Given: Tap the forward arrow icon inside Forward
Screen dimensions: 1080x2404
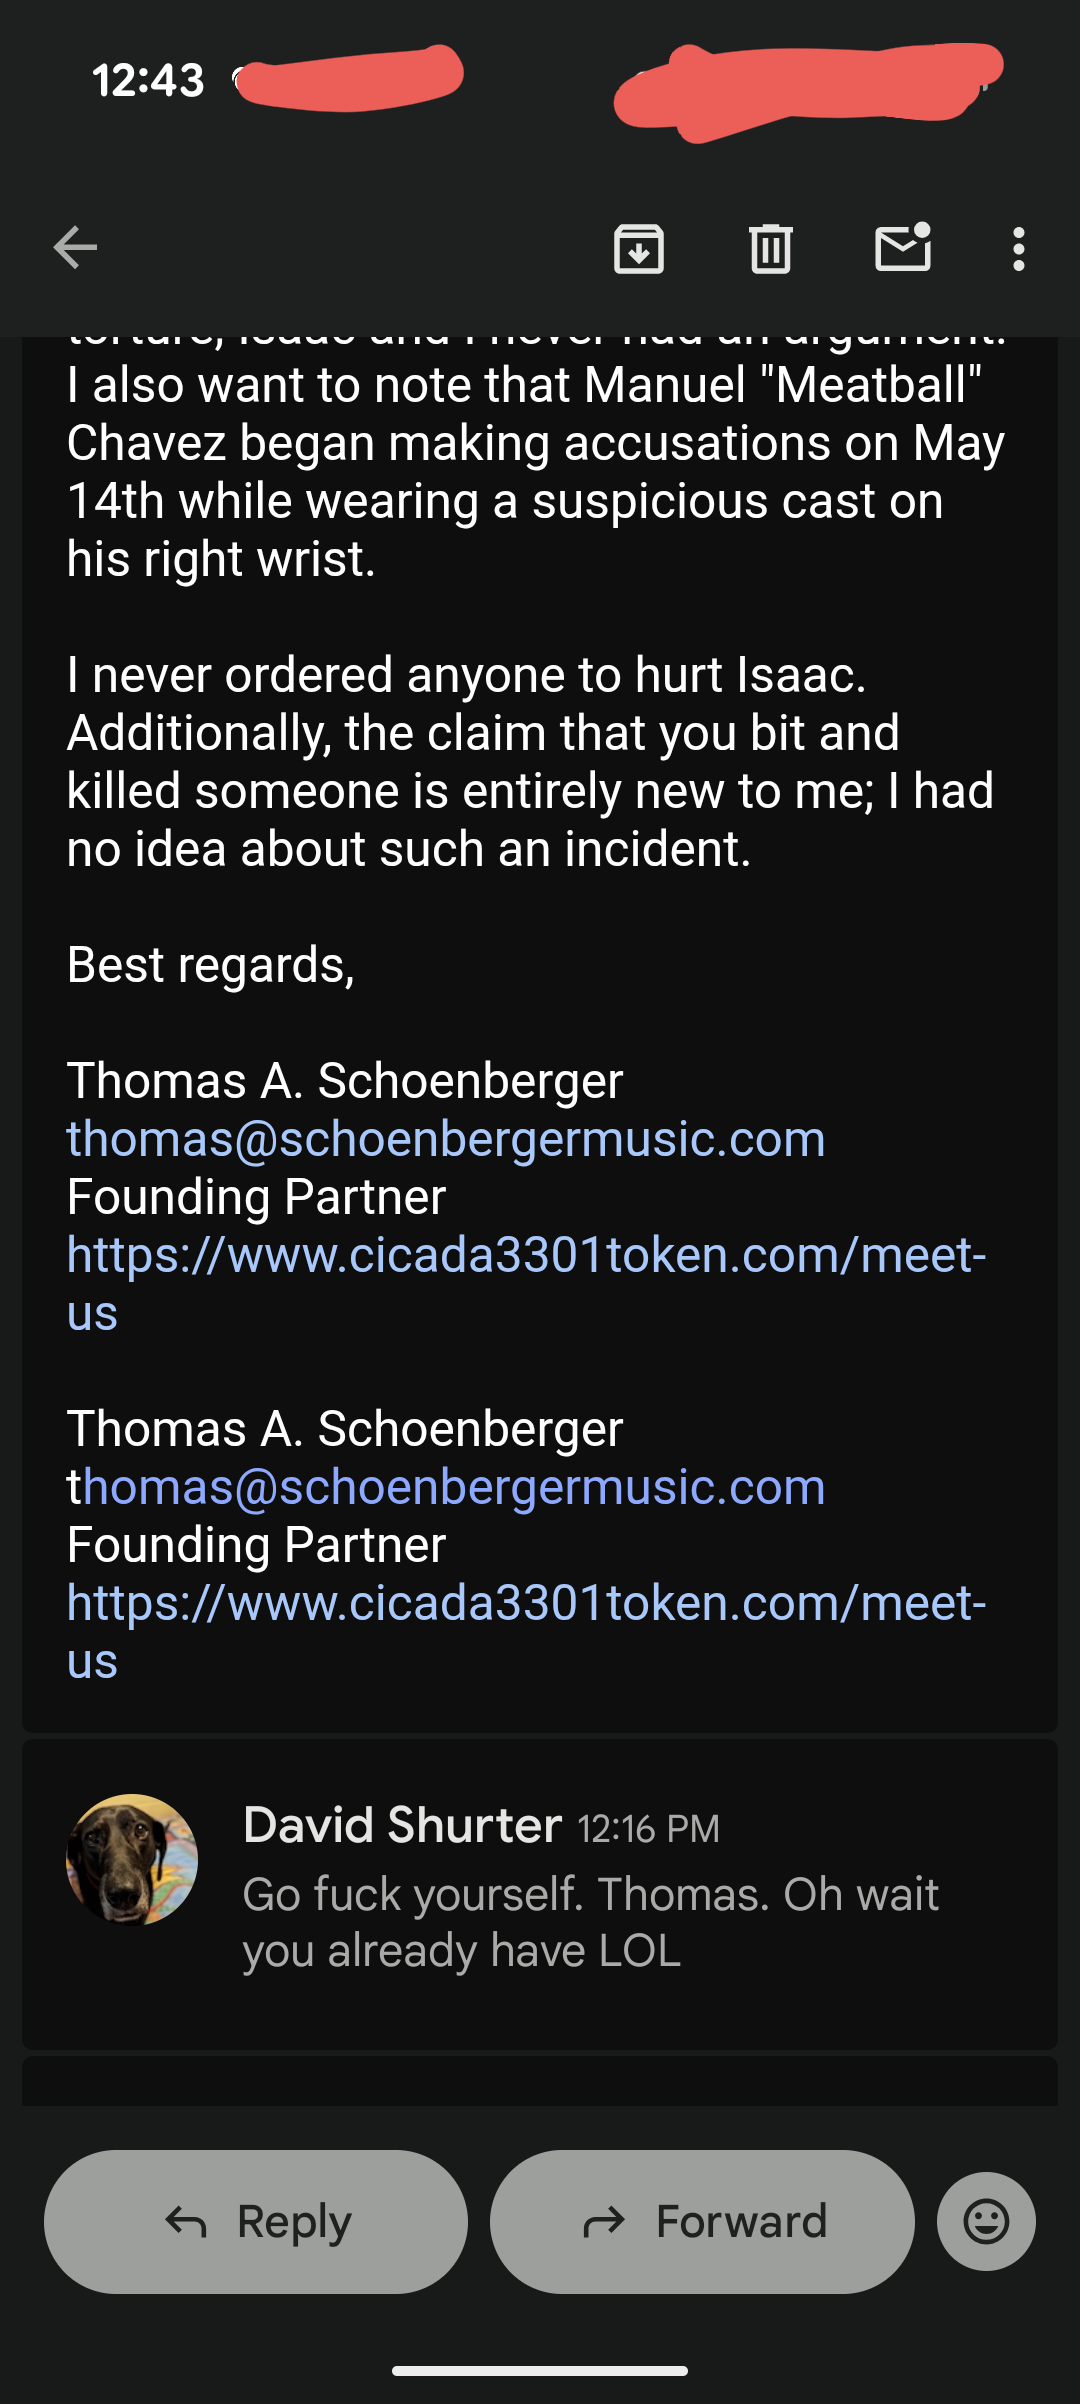Looking at the screenshot, I should point(604,2222).
